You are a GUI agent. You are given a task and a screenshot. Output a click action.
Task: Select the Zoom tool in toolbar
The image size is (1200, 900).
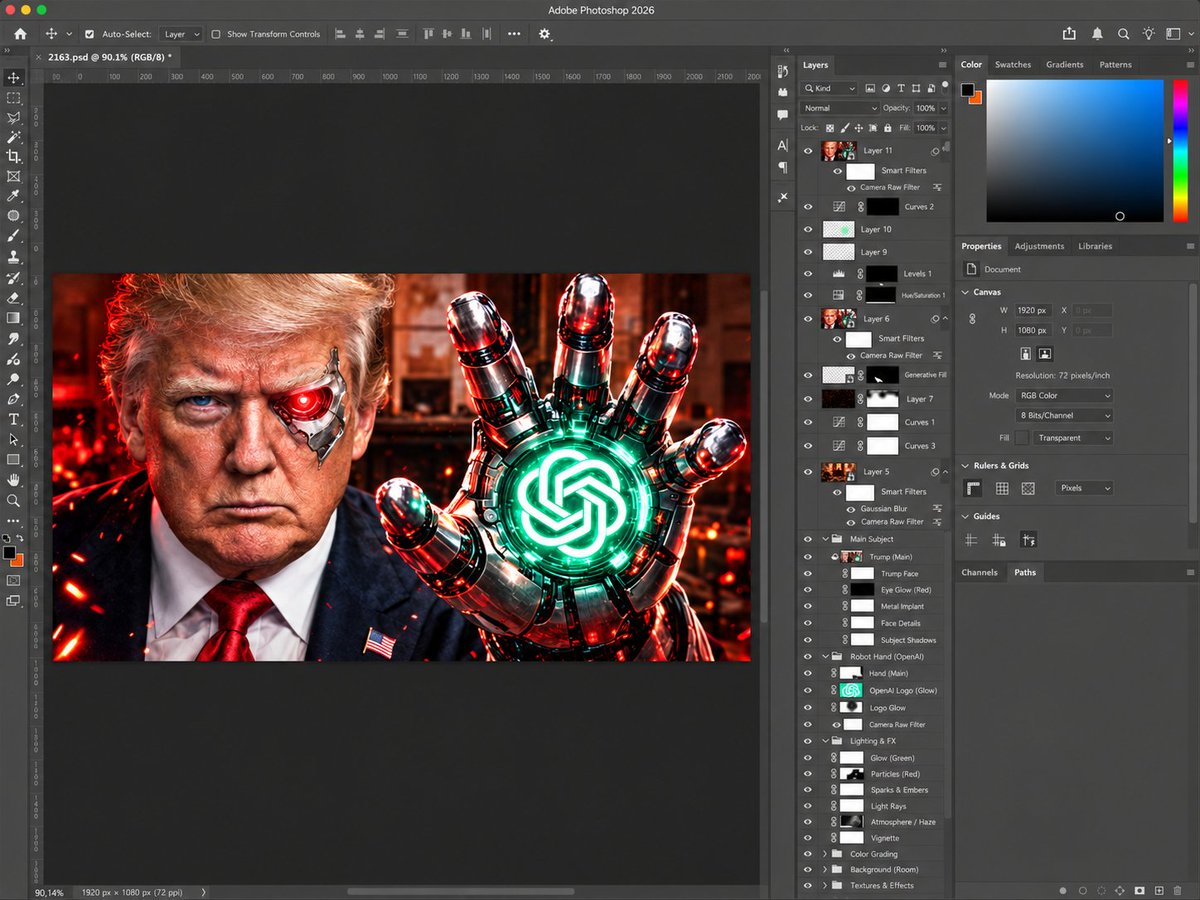[13, 500]
